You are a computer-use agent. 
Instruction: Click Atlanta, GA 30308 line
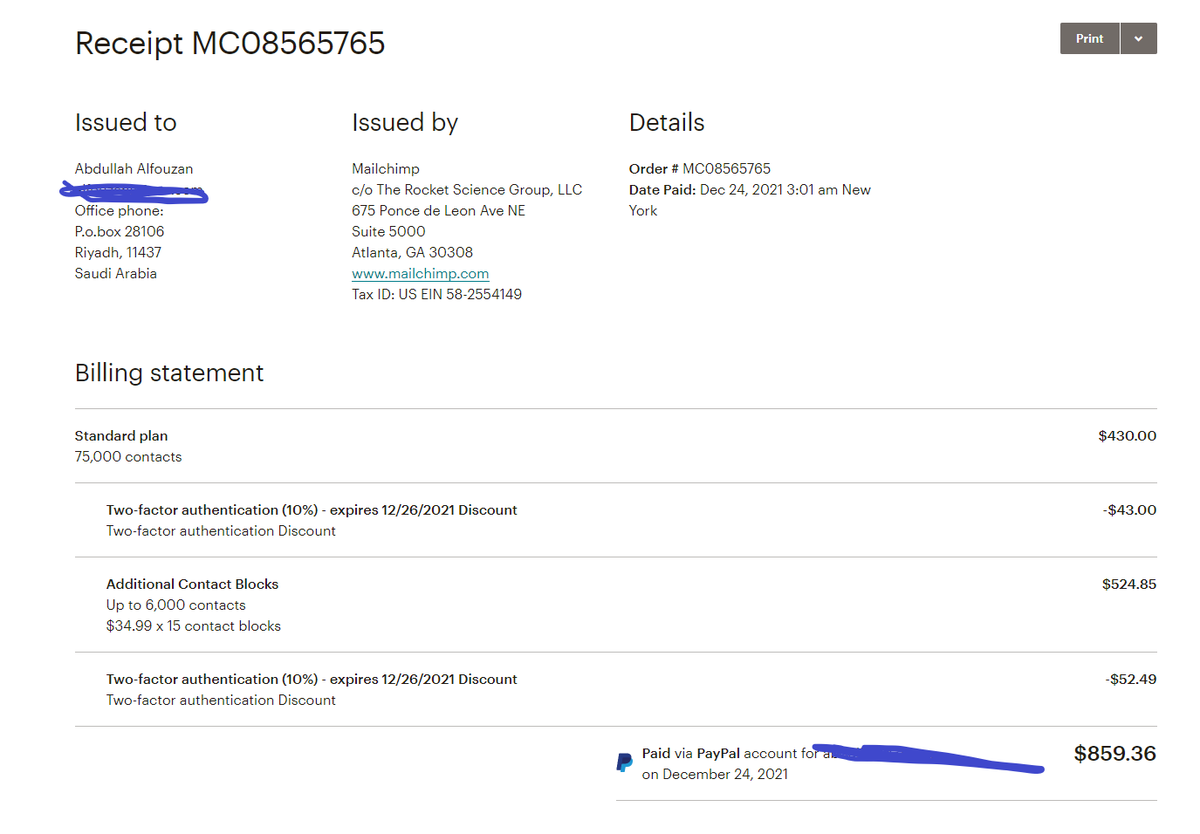[413, 252]
